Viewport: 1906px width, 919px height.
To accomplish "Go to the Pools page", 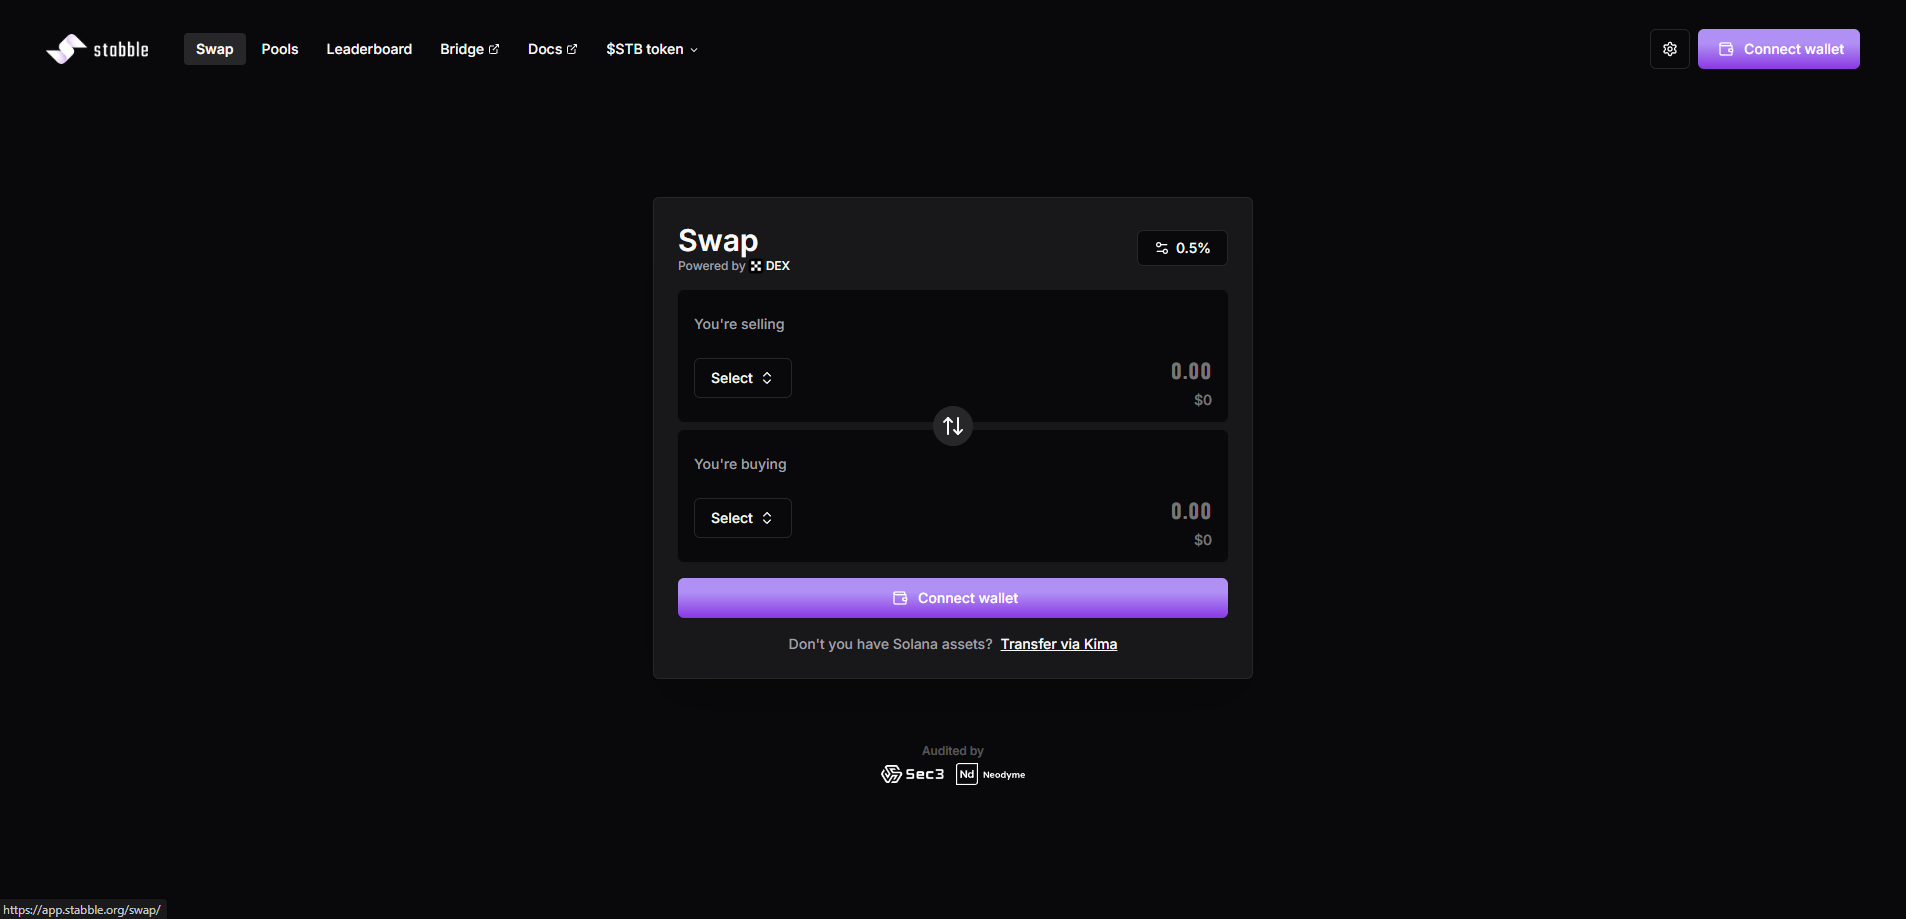I will click(280, 49).
